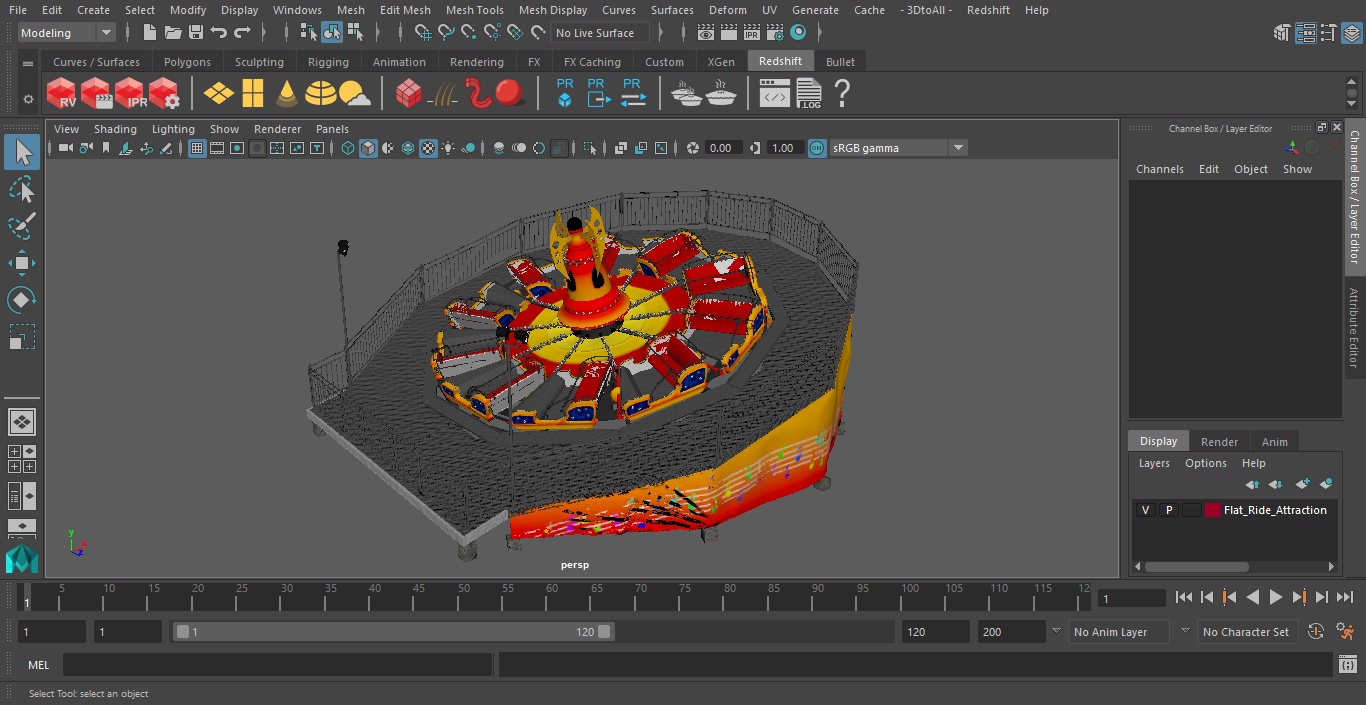
Task: Create new scene file icon
Action: (x=150, y=33)
